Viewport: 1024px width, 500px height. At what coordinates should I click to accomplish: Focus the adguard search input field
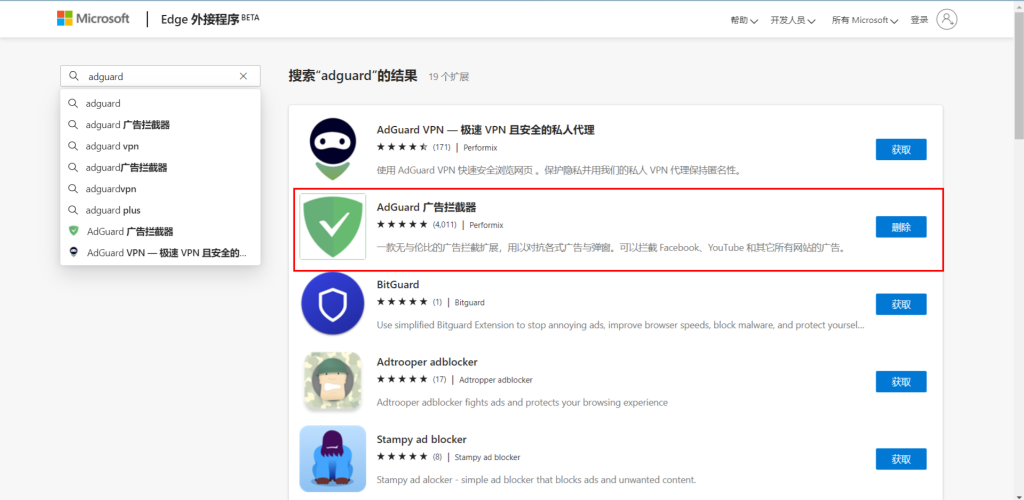pos(160,76)
